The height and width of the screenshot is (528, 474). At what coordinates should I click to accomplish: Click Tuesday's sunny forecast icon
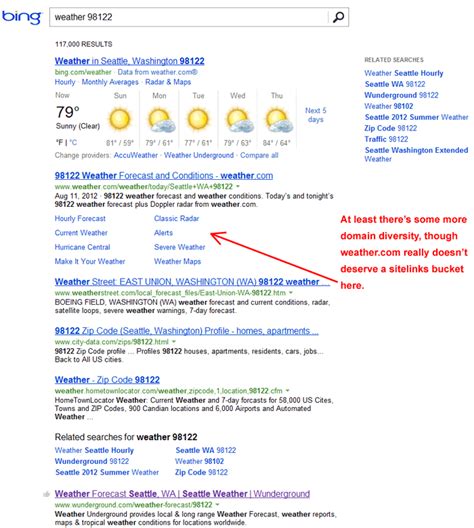click(198, 120)
